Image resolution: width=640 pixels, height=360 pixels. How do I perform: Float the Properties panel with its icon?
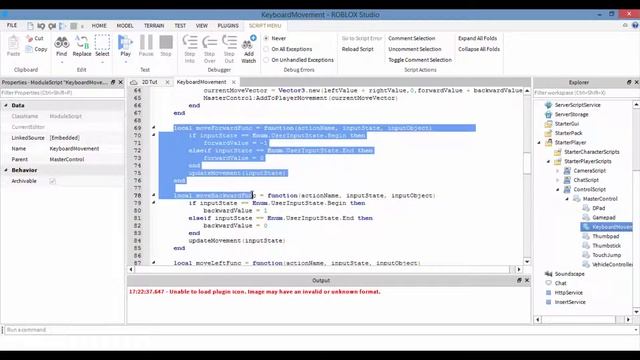pyautogui.click(x=113, y=82)
